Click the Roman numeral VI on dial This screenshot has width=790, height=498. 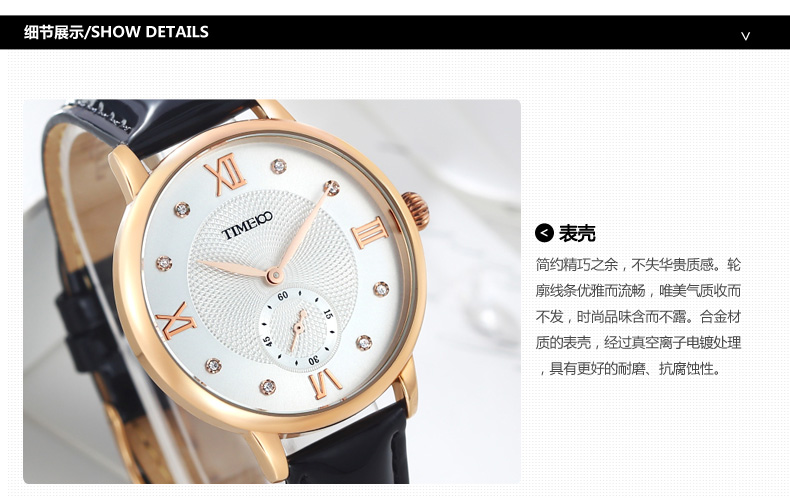pos(325,384)
